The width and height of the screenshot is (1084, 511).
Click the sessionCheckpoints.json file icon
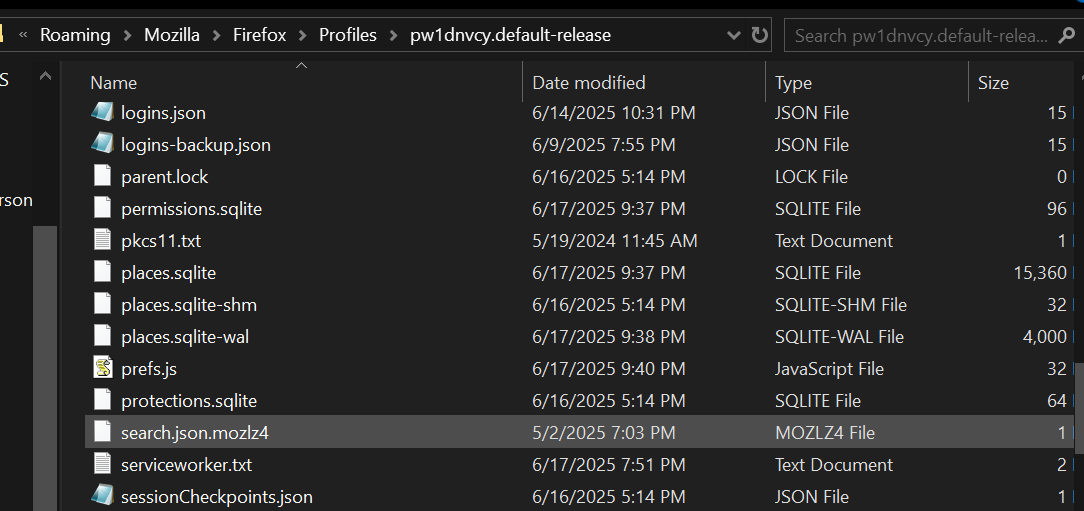[102, 496]
